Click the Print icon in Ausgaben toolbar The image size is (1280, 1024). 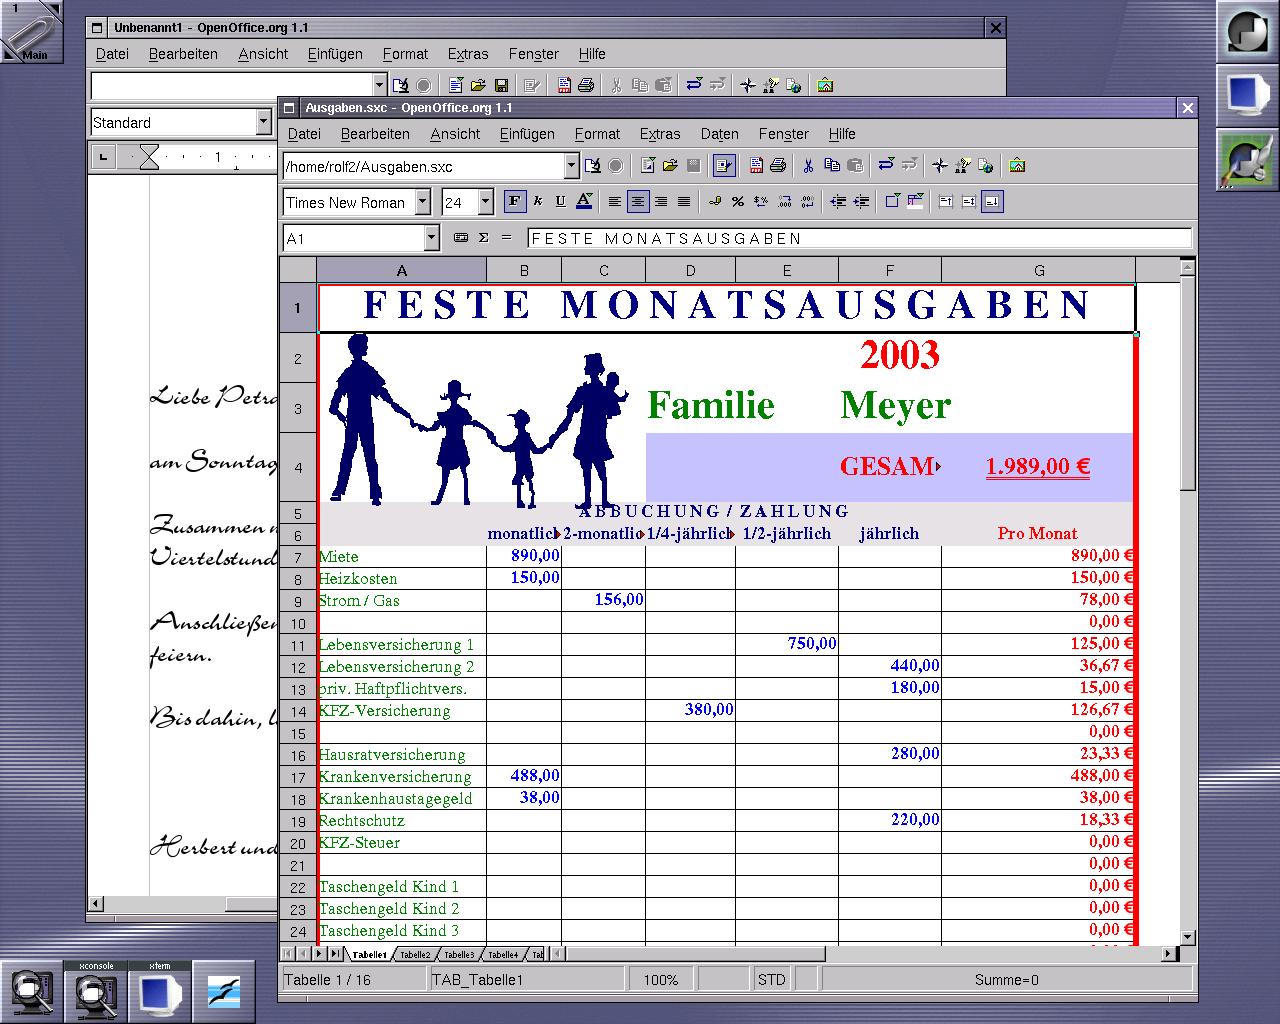pos(778,166)
